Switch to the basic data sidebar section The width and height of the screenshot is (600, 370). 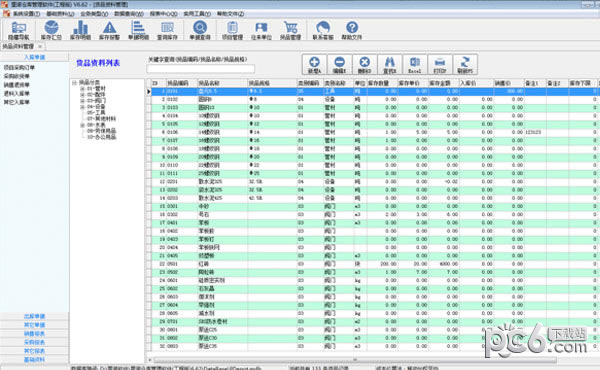(x=34, y=360)
